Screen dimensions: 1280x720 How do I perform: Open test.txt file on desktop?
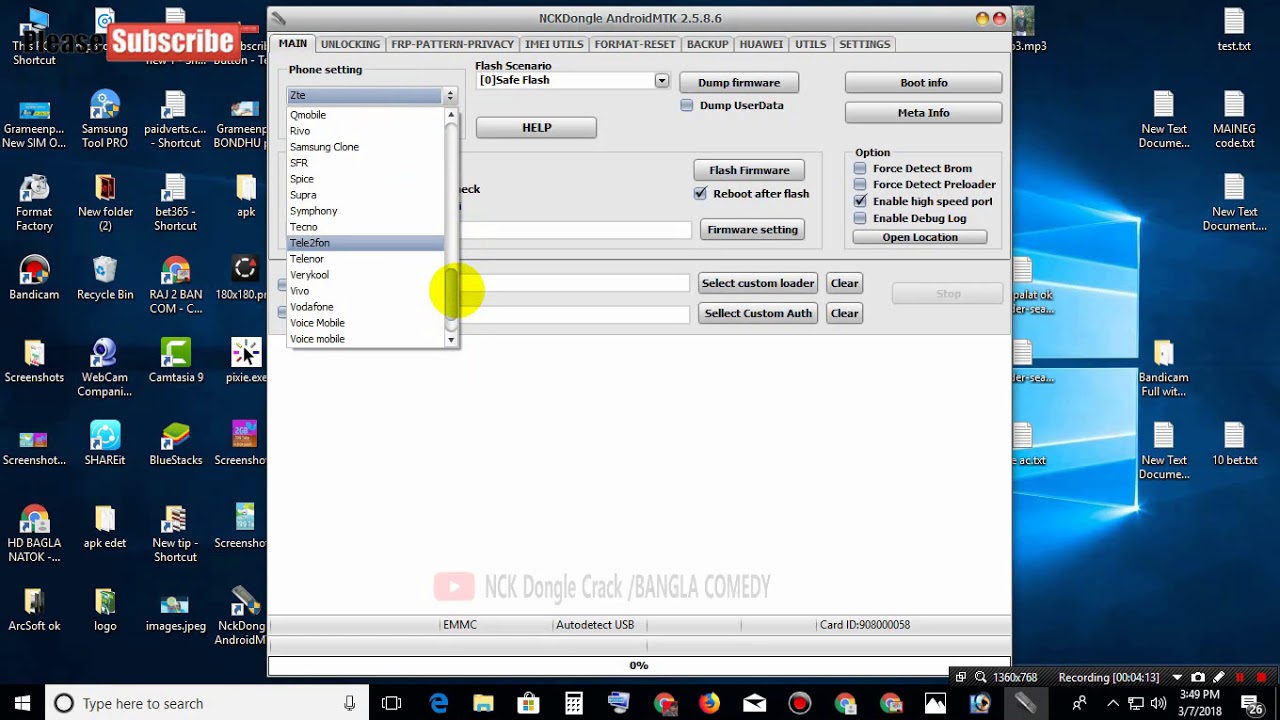(1234, 30)
